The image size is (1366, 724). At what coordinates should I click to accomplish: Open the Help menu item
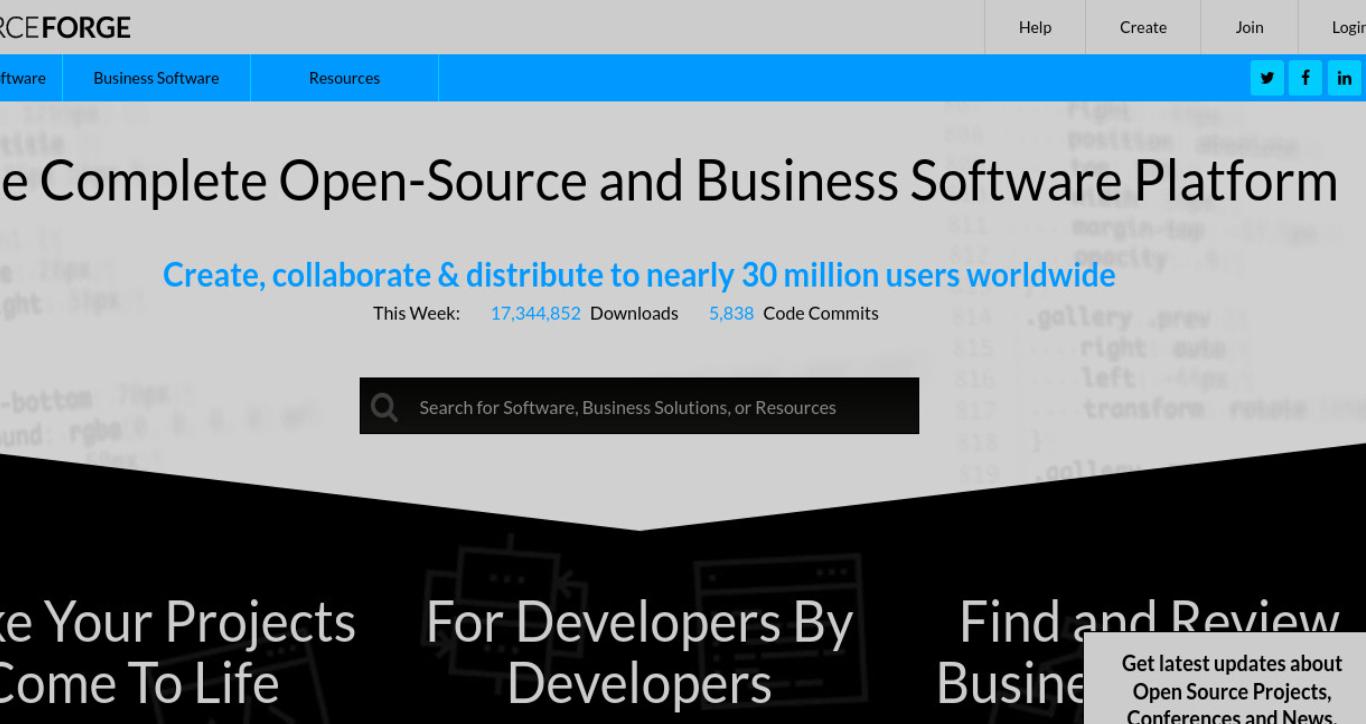[x=1035, y=27]
